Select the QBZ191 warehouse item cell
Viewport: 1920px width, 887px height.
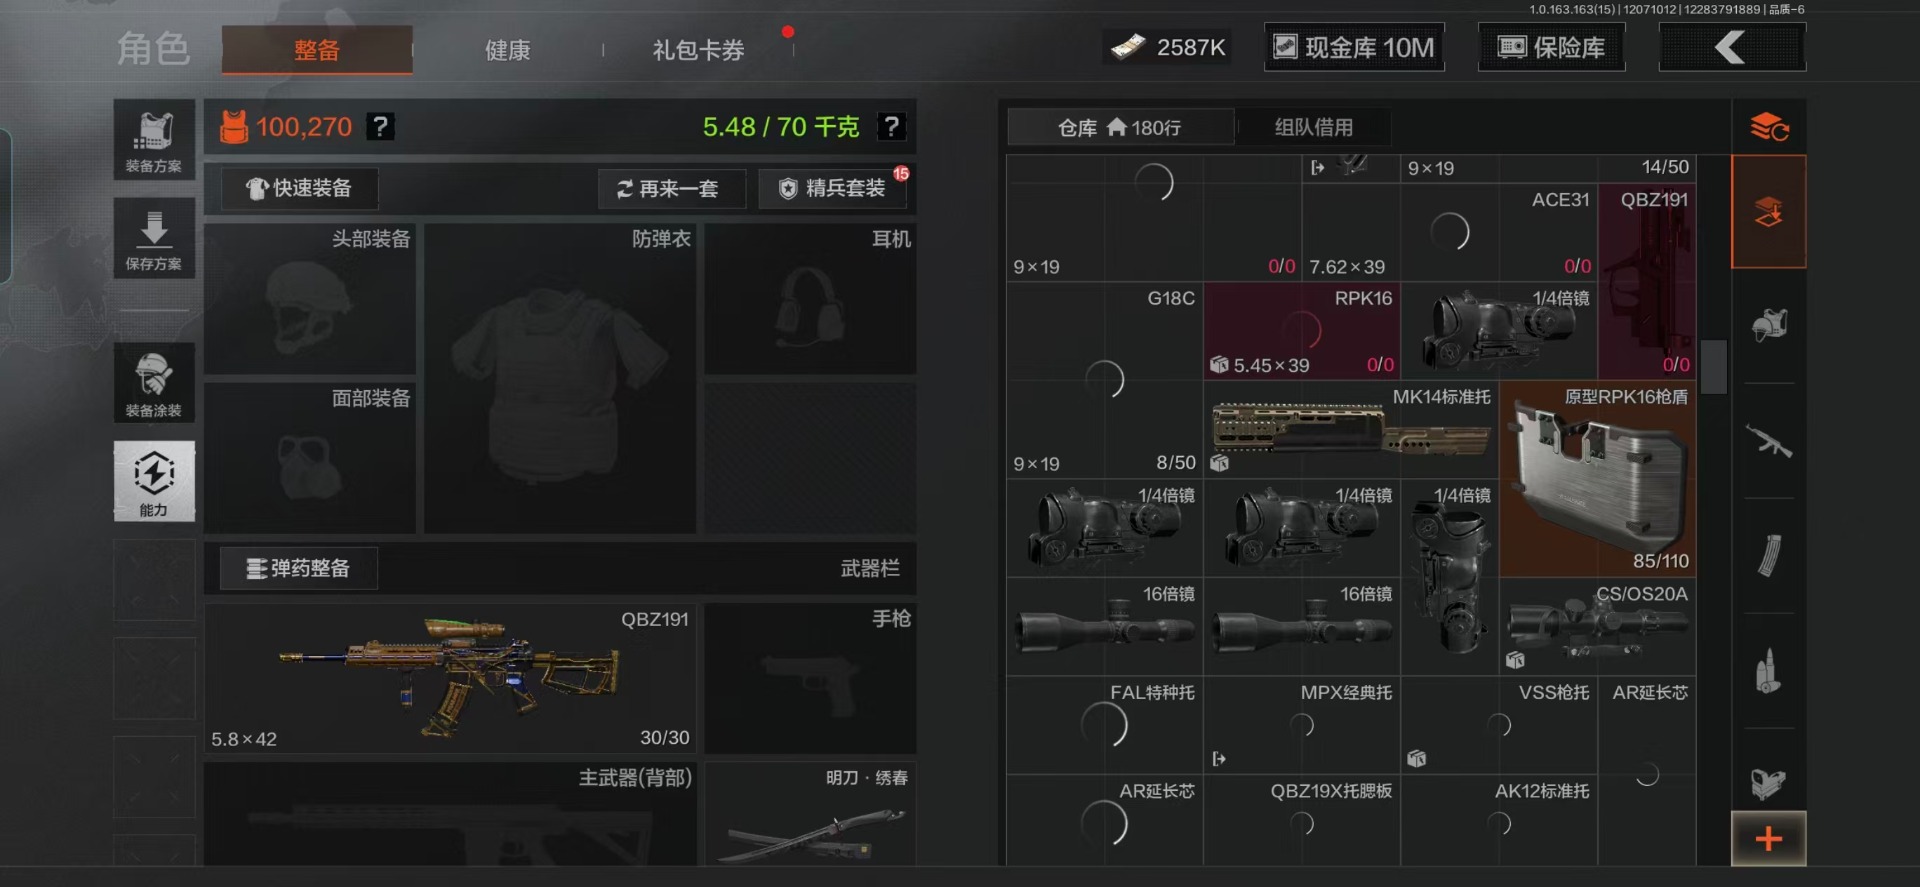tap(1647, 281)
